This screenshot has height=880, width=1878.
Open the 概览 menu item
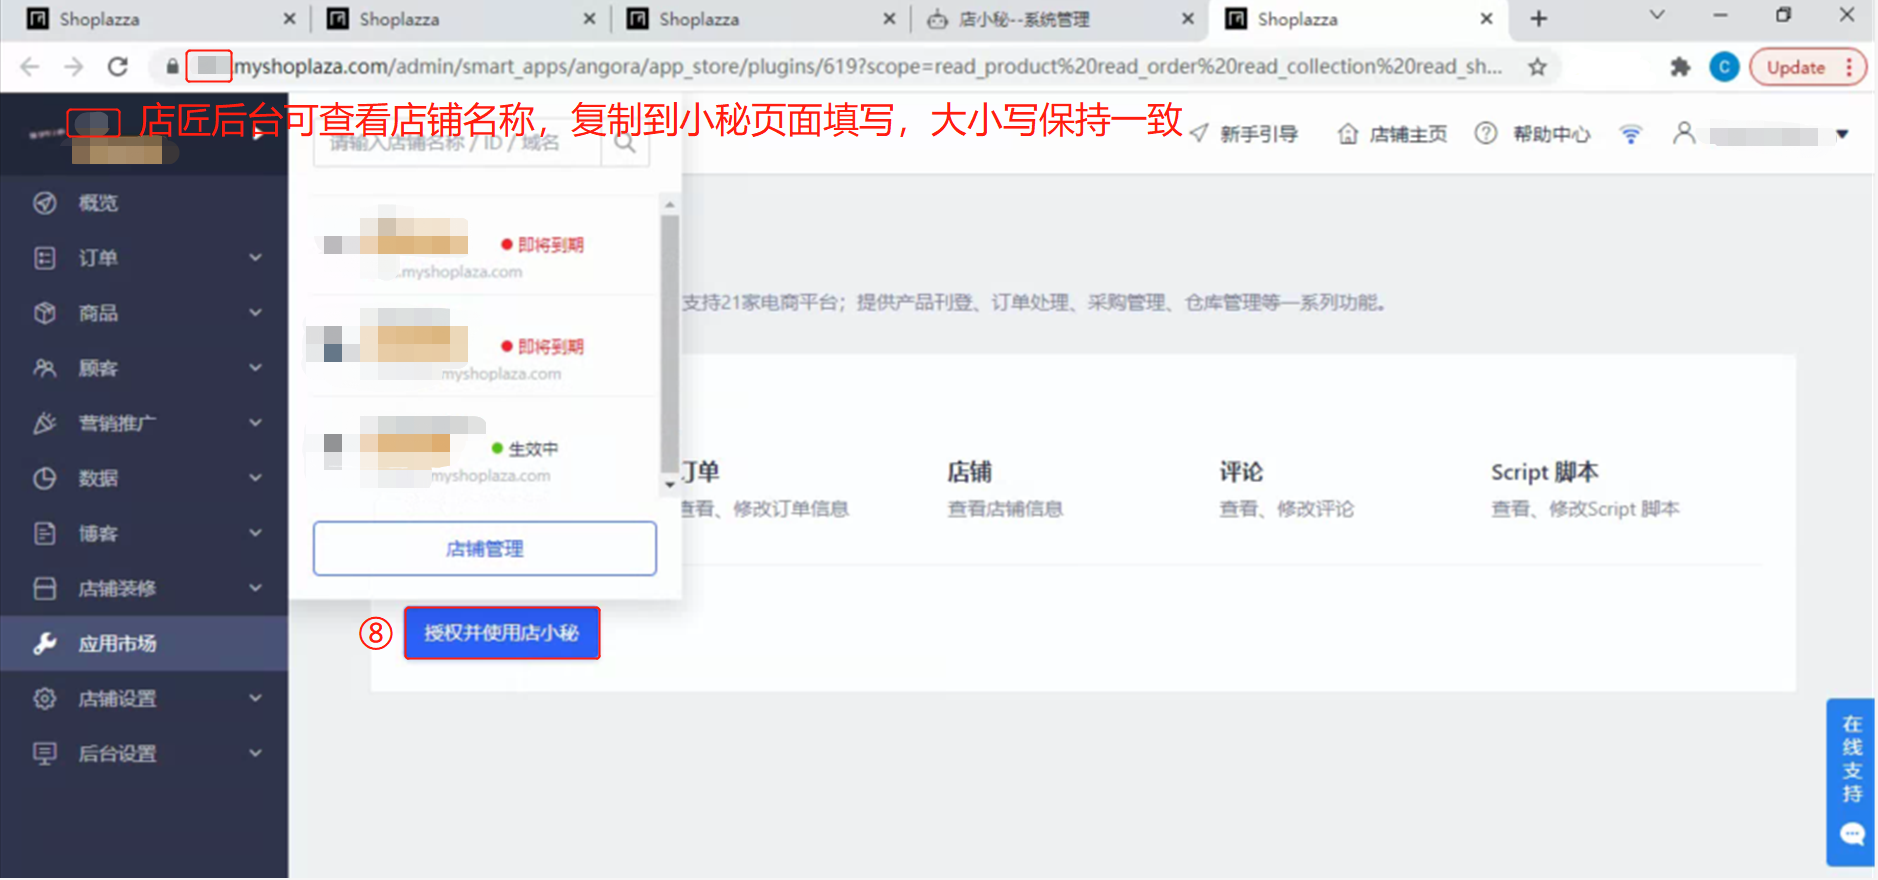pyautogui.click(x=144, y=203)
